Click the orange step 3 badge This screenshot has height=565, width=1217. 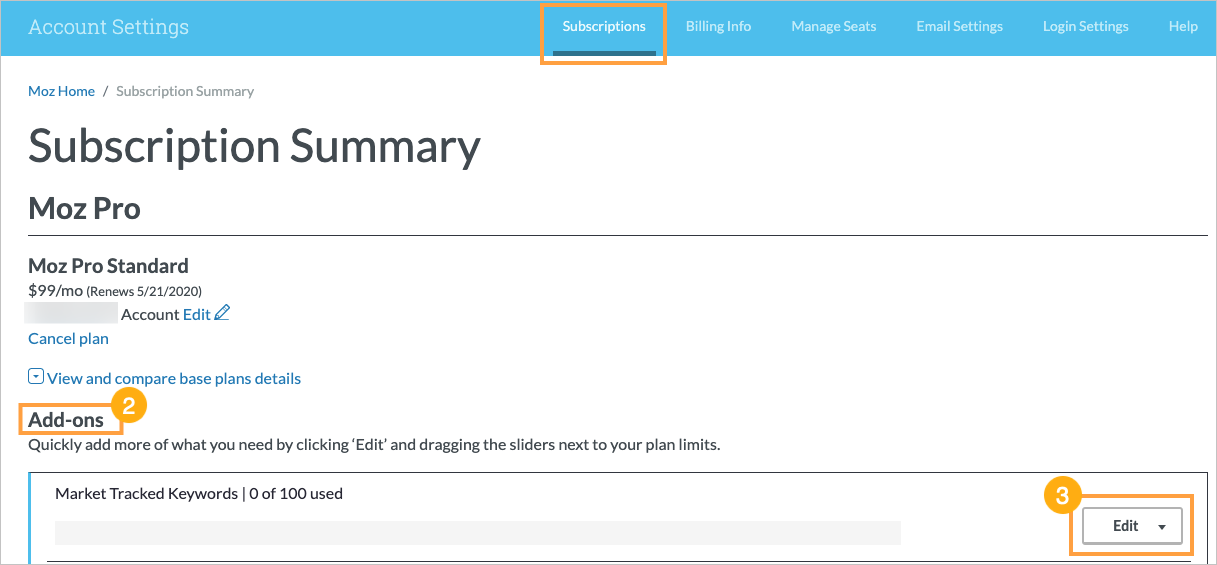point(1062,495)
